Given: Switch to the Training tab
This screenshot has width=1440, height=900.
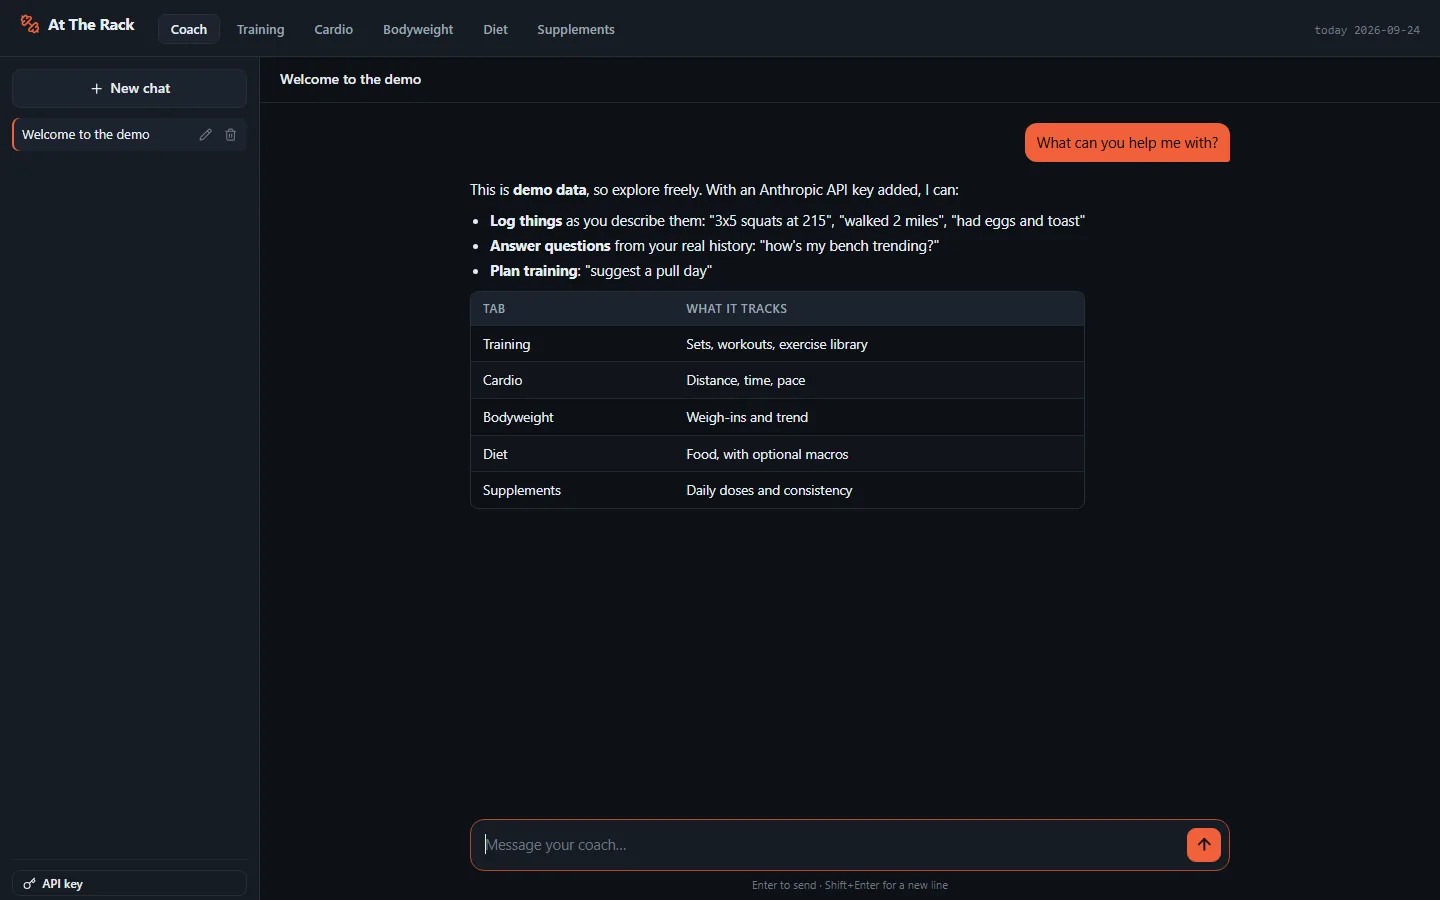Looking at the screenshot, I should pyautogui.click(x=261, y=29).
